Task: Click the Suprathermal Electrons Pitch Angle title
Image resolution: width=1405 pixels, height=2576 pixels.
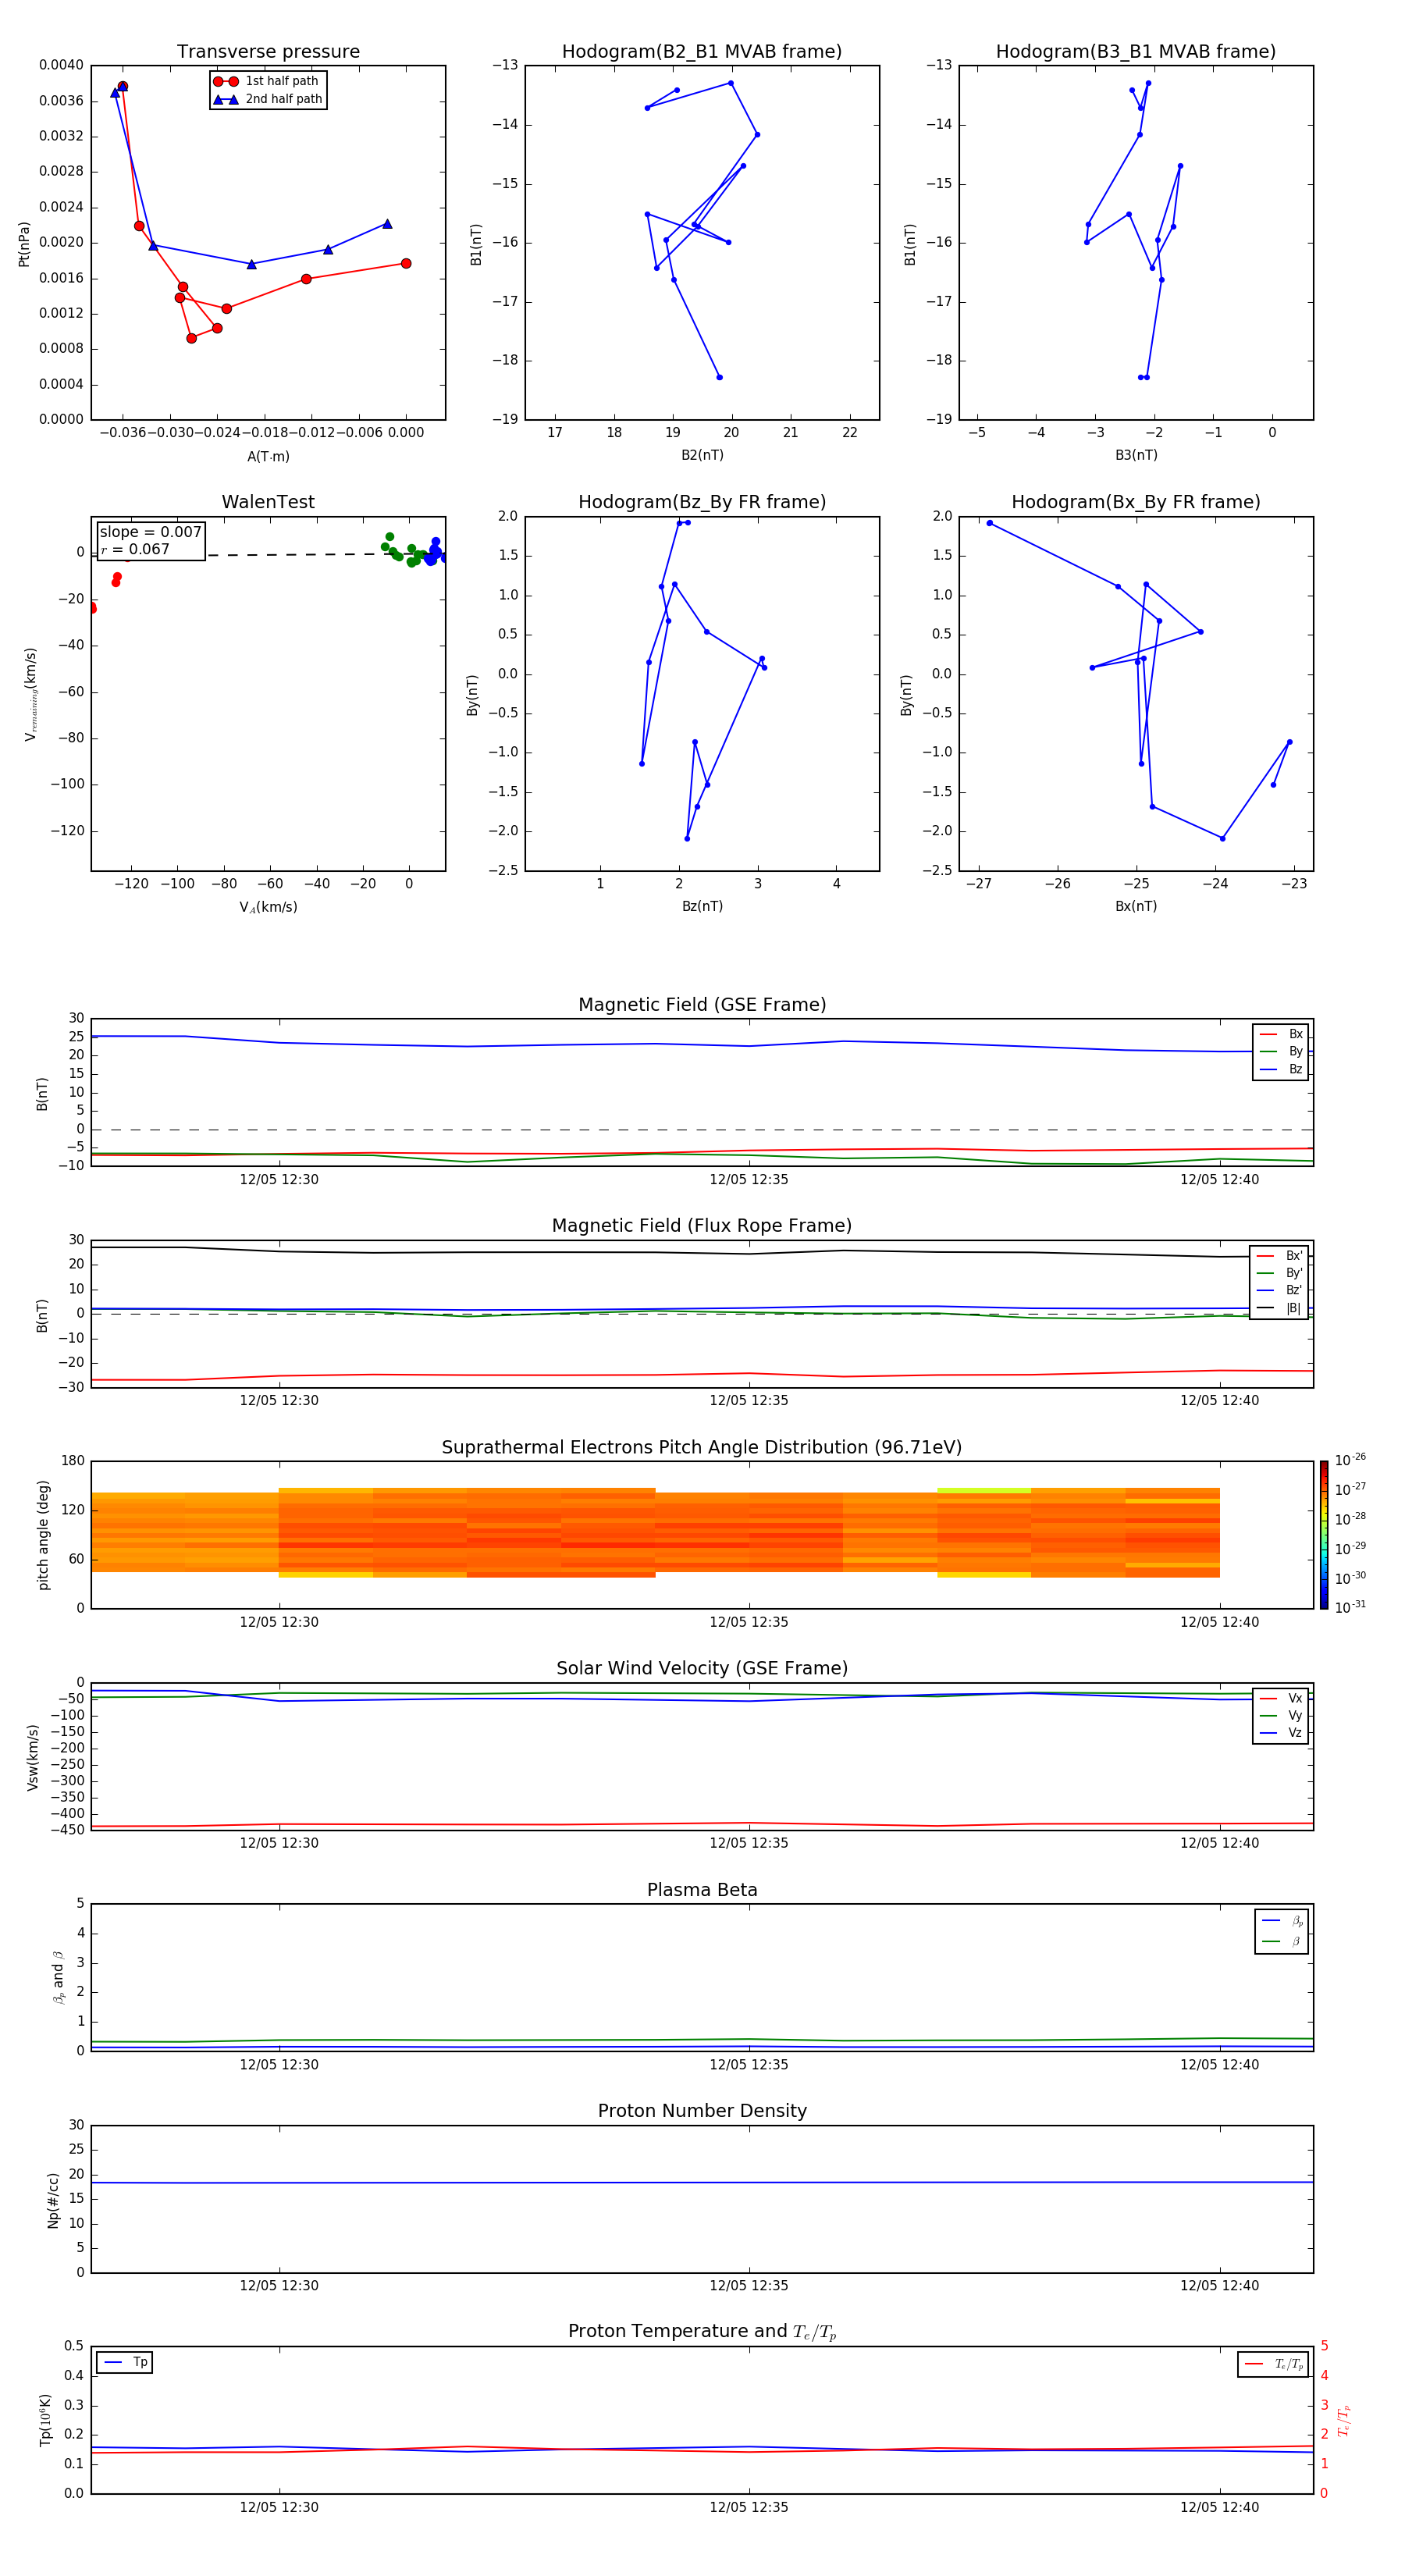Action: [x=702, y=1447]
